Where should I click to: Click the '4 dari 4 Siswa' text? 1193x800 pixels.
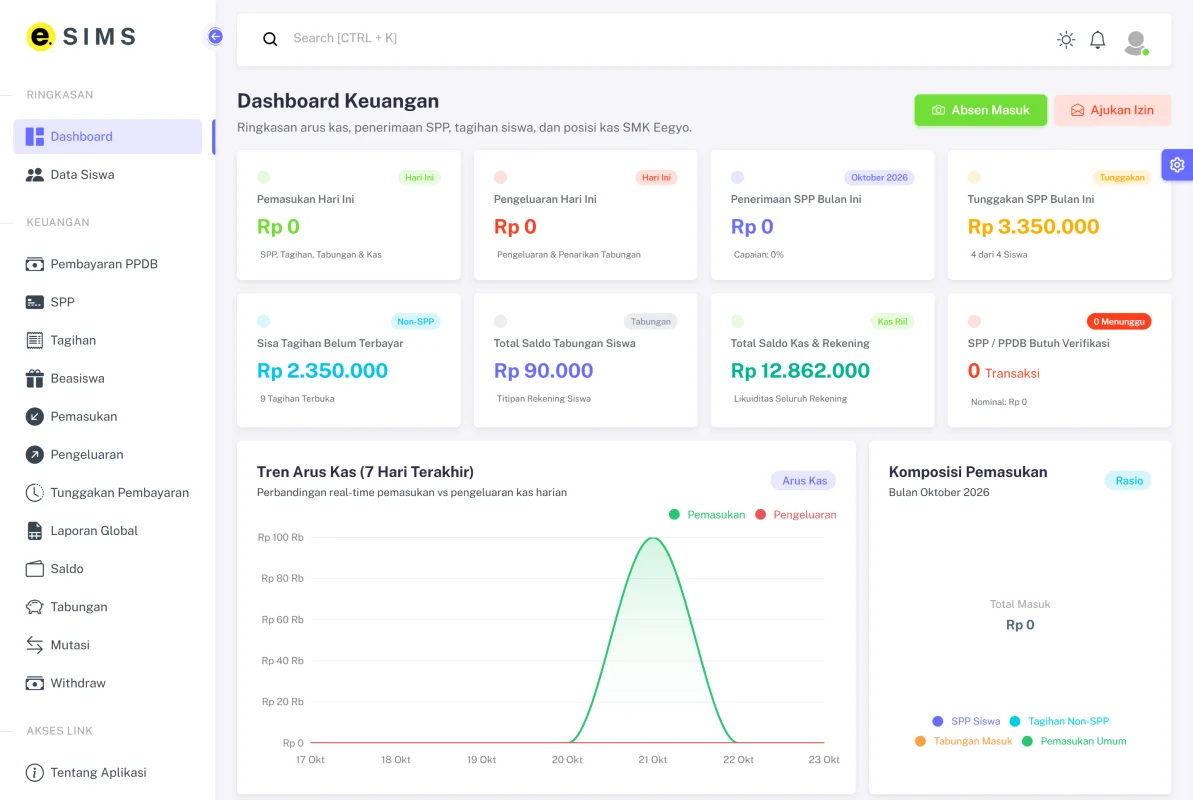click(999, 255)
